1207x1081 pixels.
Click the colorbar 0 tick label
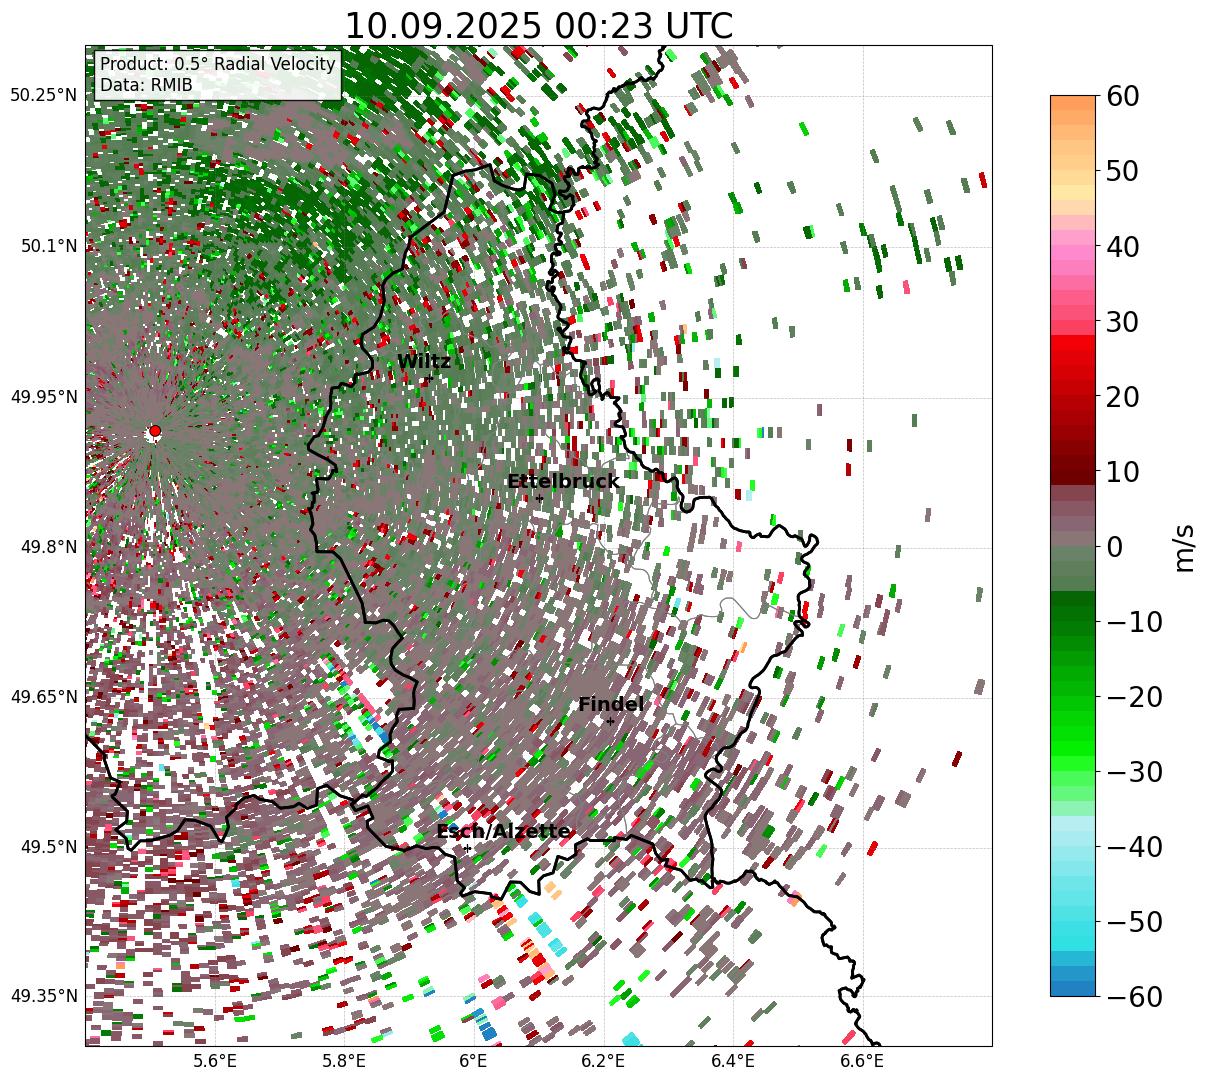tap(1114, 547)
